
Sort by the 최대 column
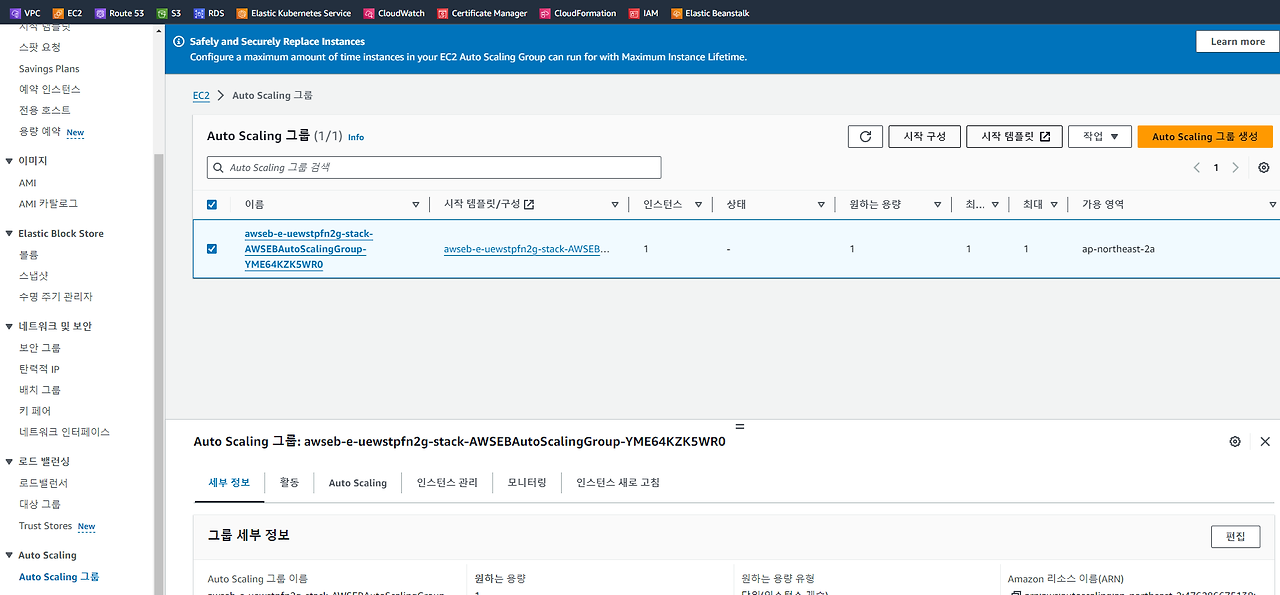[x=1055, y=204]
